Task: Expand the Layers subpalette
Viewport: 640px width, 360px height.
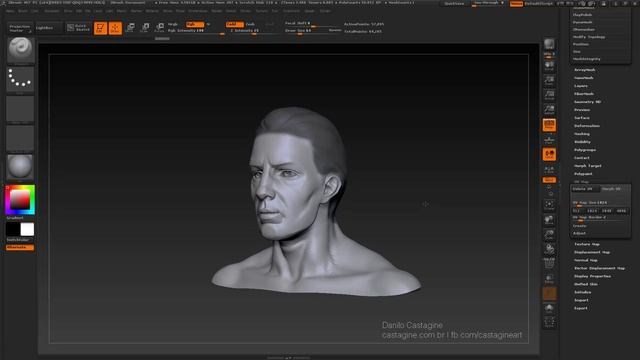Action: pos(581,86)
